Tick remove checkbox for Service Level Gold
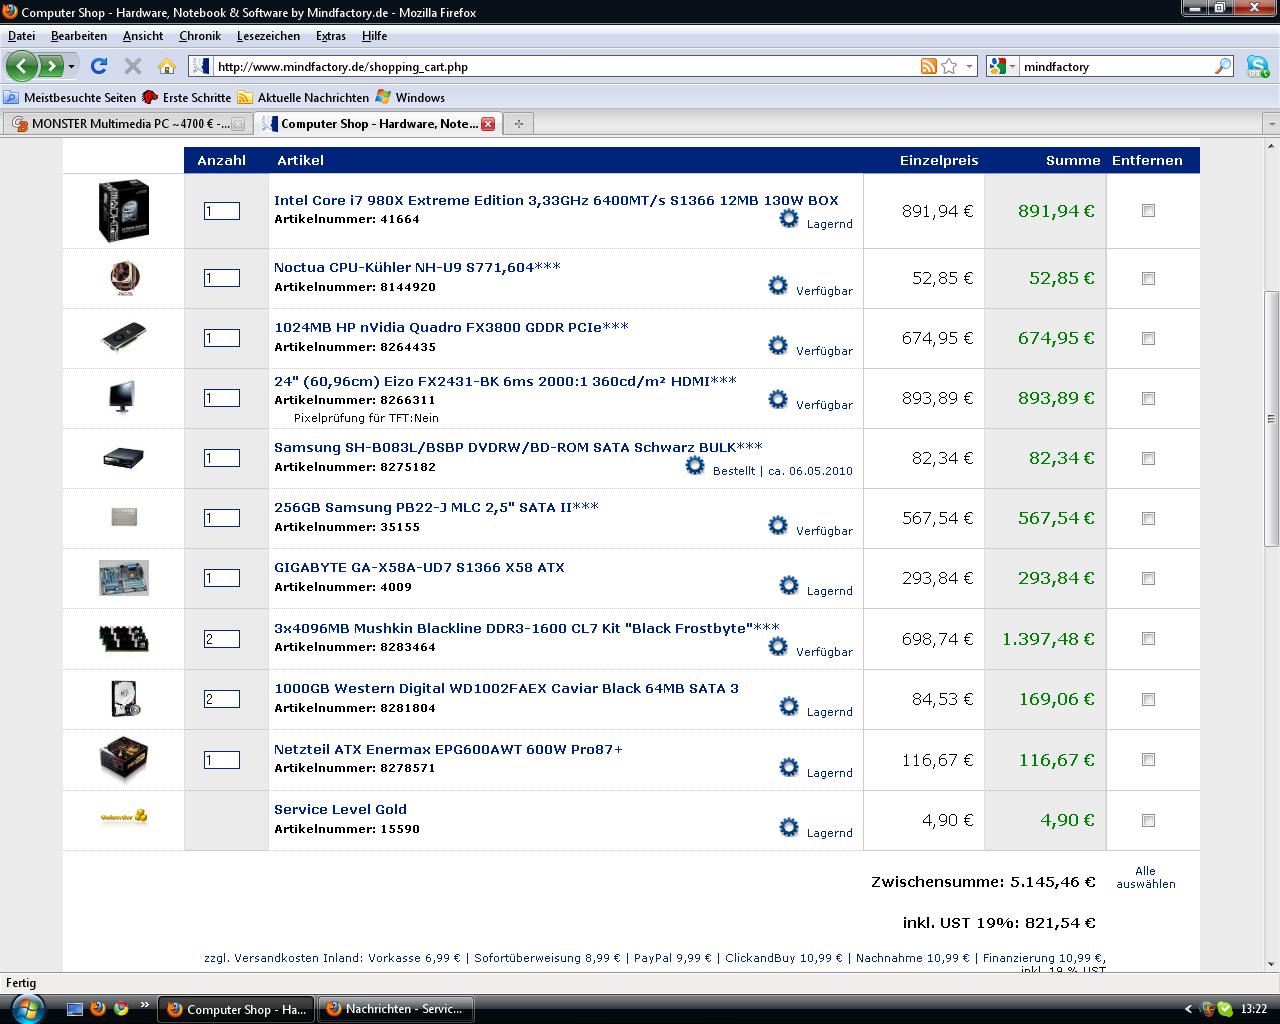Viewport: 1280px width, 1024px height. click(1148, 821)
